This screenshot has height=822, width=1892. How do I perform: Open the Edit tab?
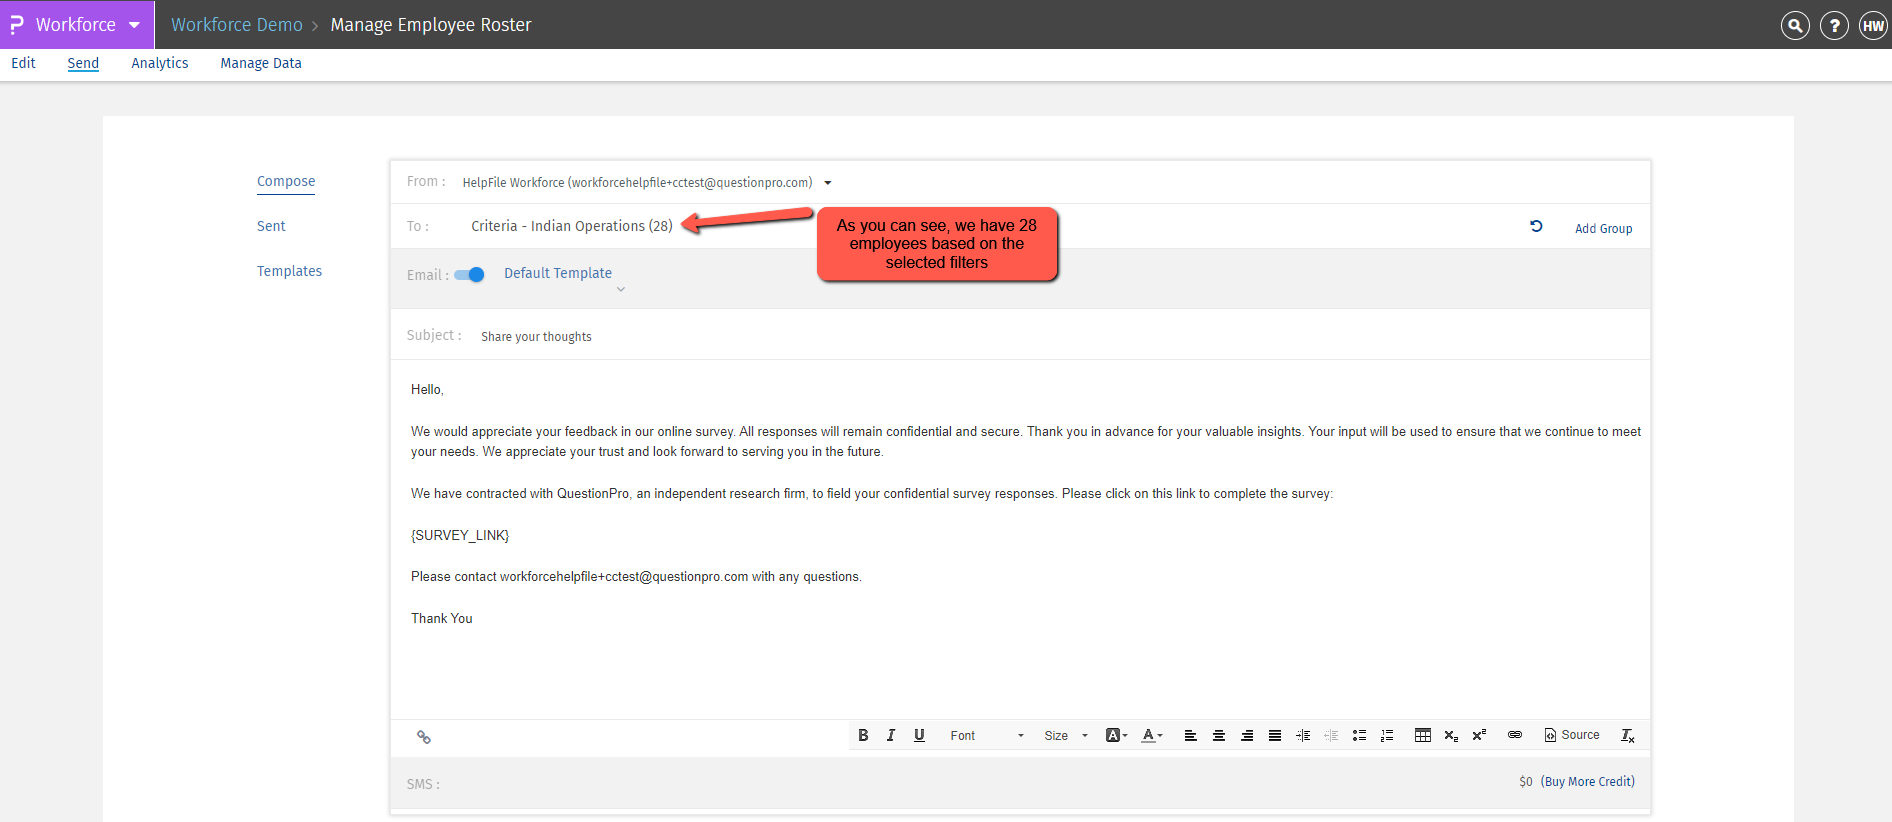(x=23, y=63)
